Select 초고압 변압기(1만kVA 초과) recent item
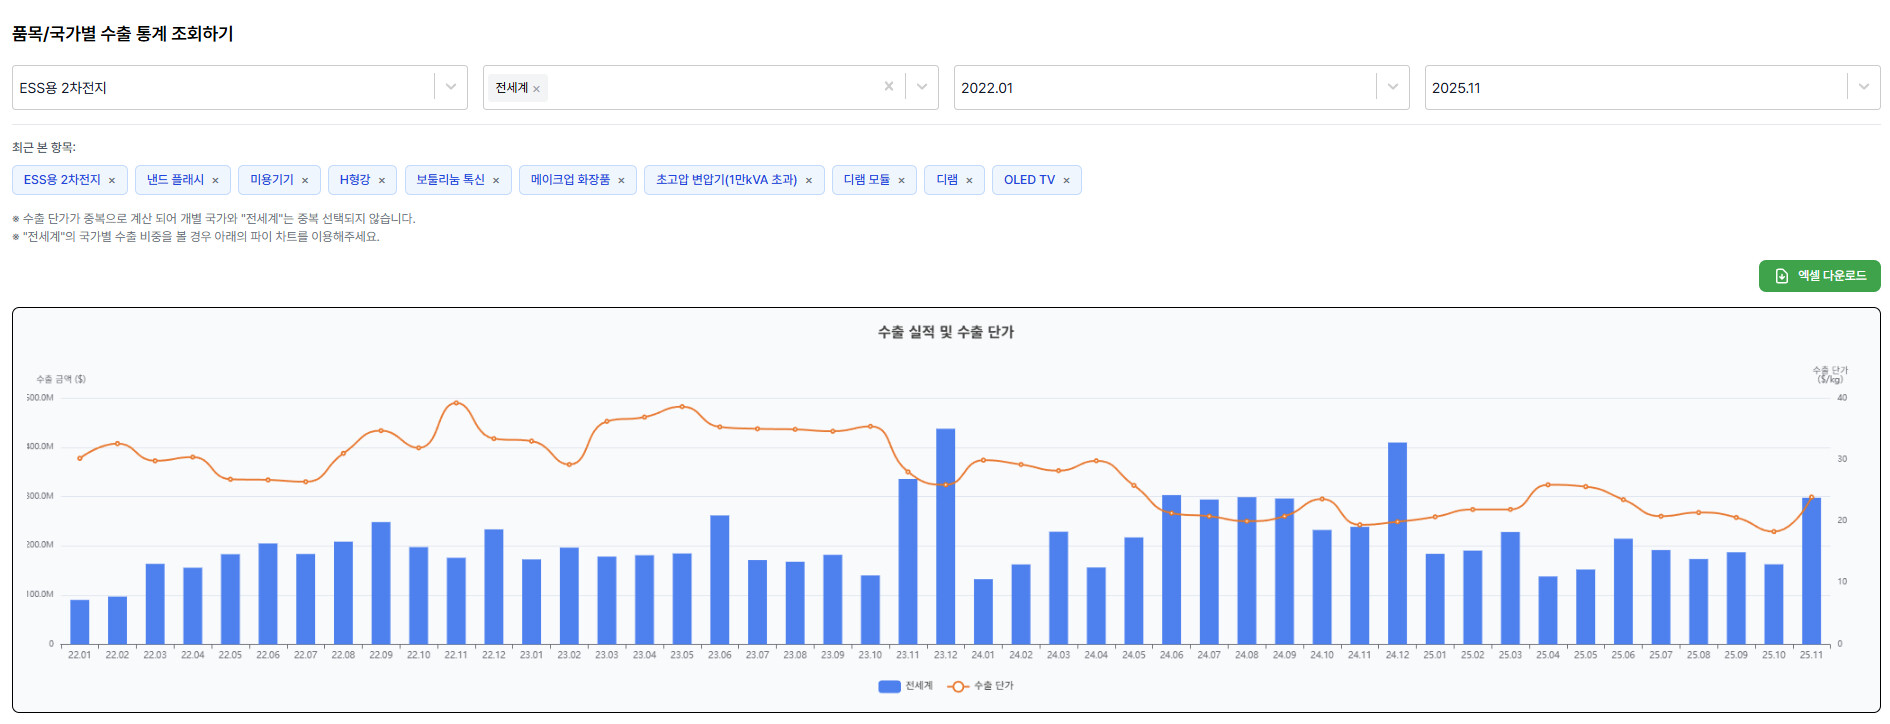 pos(726,180)
